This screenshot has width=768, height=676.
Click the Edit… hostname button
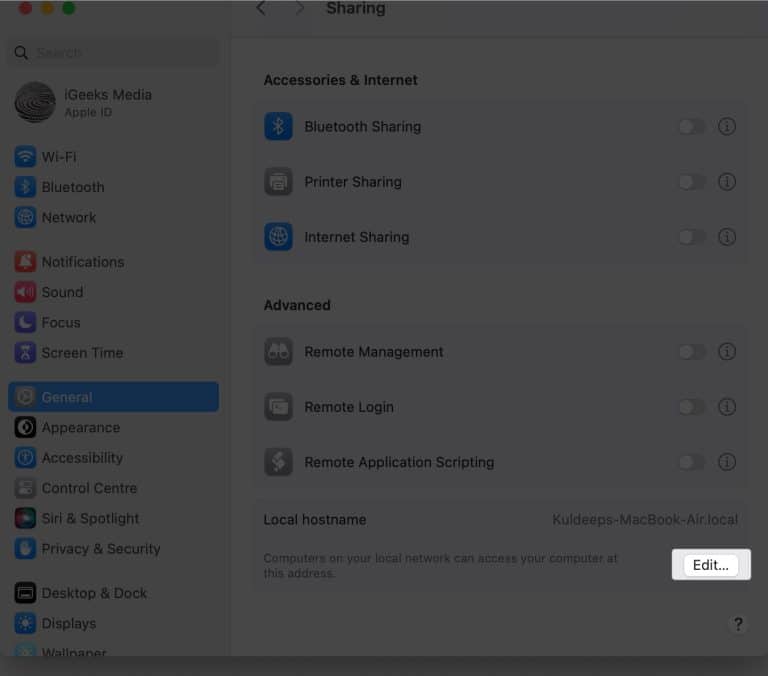(x=711, y=565)
